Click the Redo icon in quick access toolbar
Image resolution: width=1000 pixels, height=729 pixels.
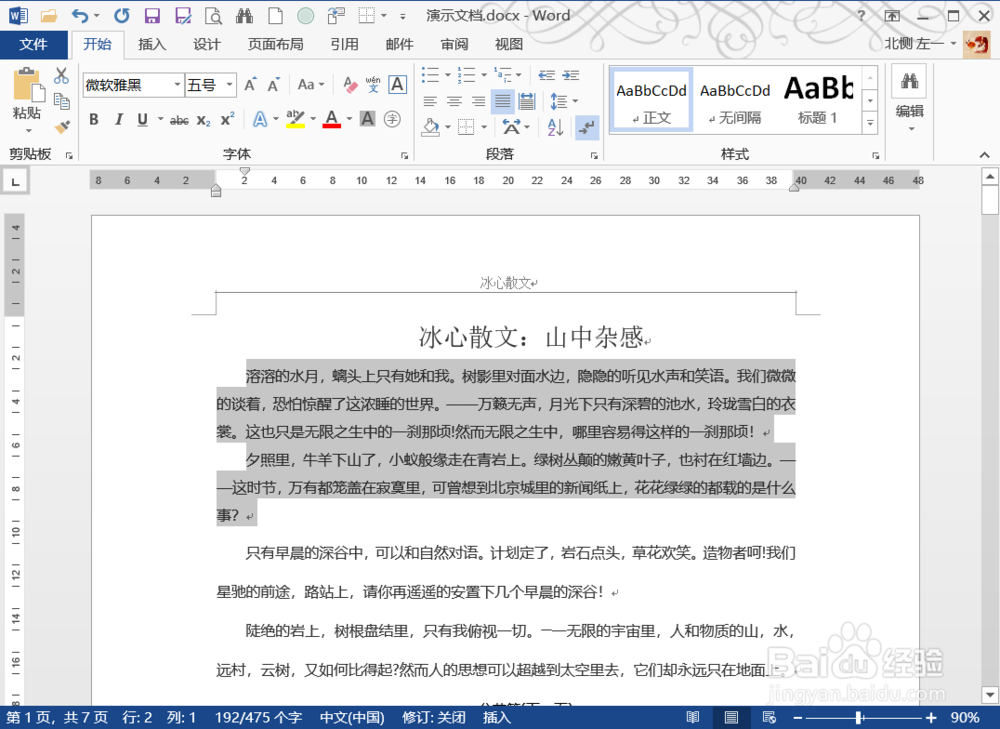(x=121, y=15)
